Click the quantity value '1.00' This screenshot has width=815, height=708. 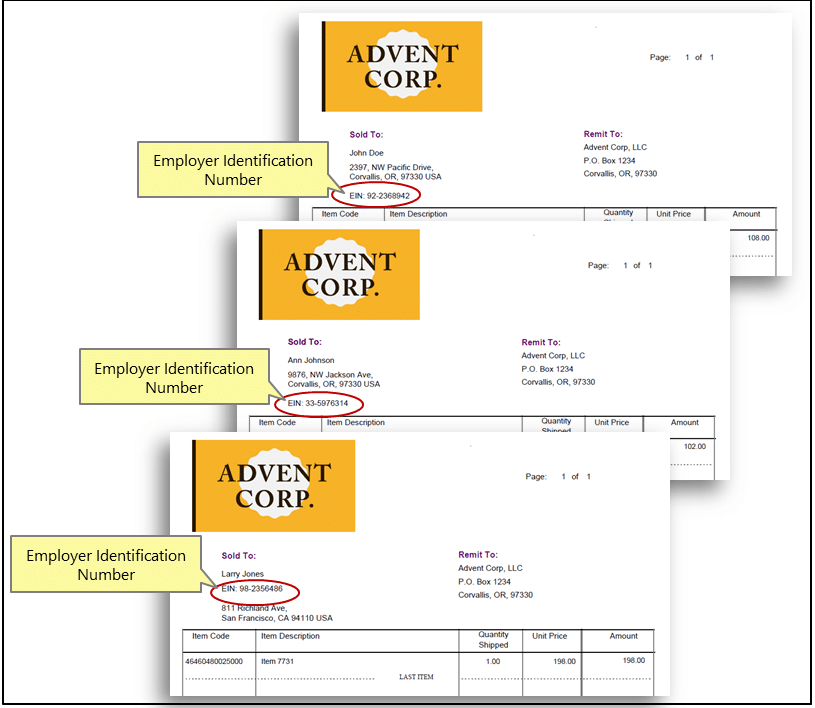click(493, 662)
